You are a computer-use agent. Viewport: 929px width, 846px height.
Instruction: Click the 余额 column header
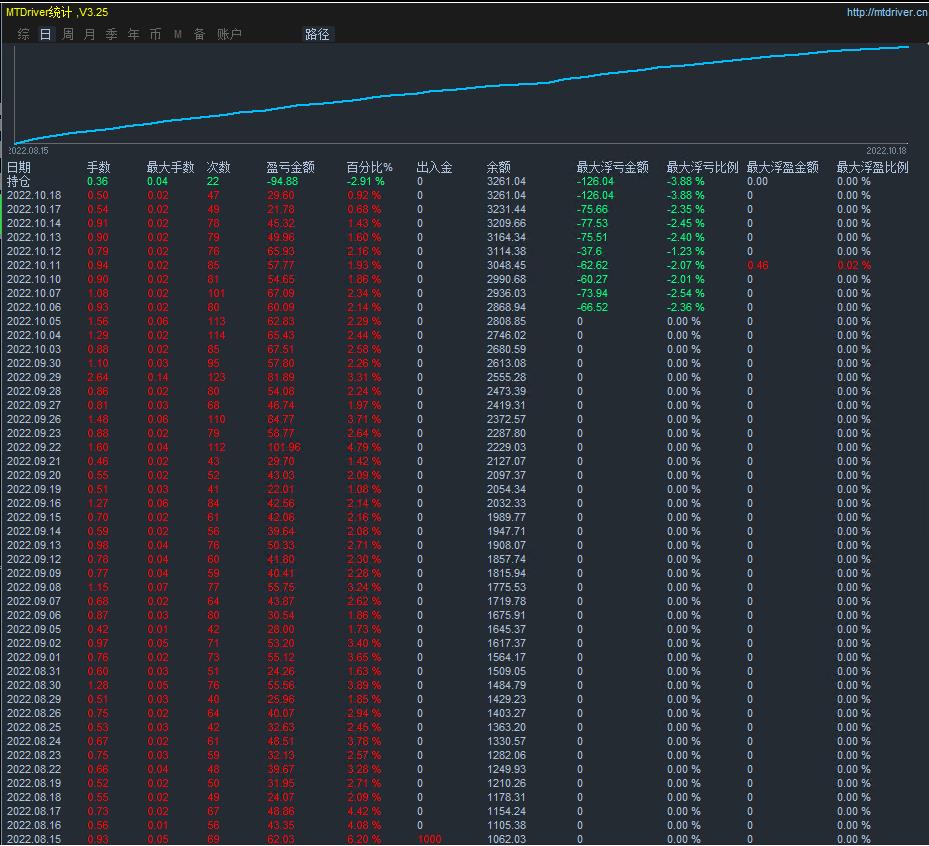click(498, 167)
